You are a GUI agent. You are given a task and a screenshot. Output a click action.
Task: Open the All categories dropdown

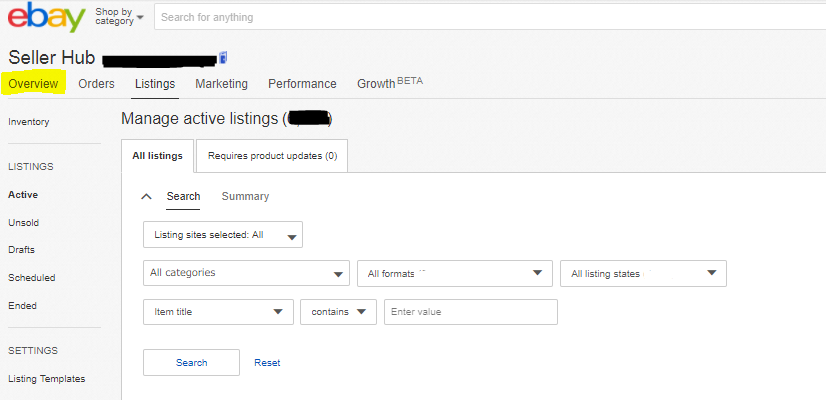pos(246,273)
